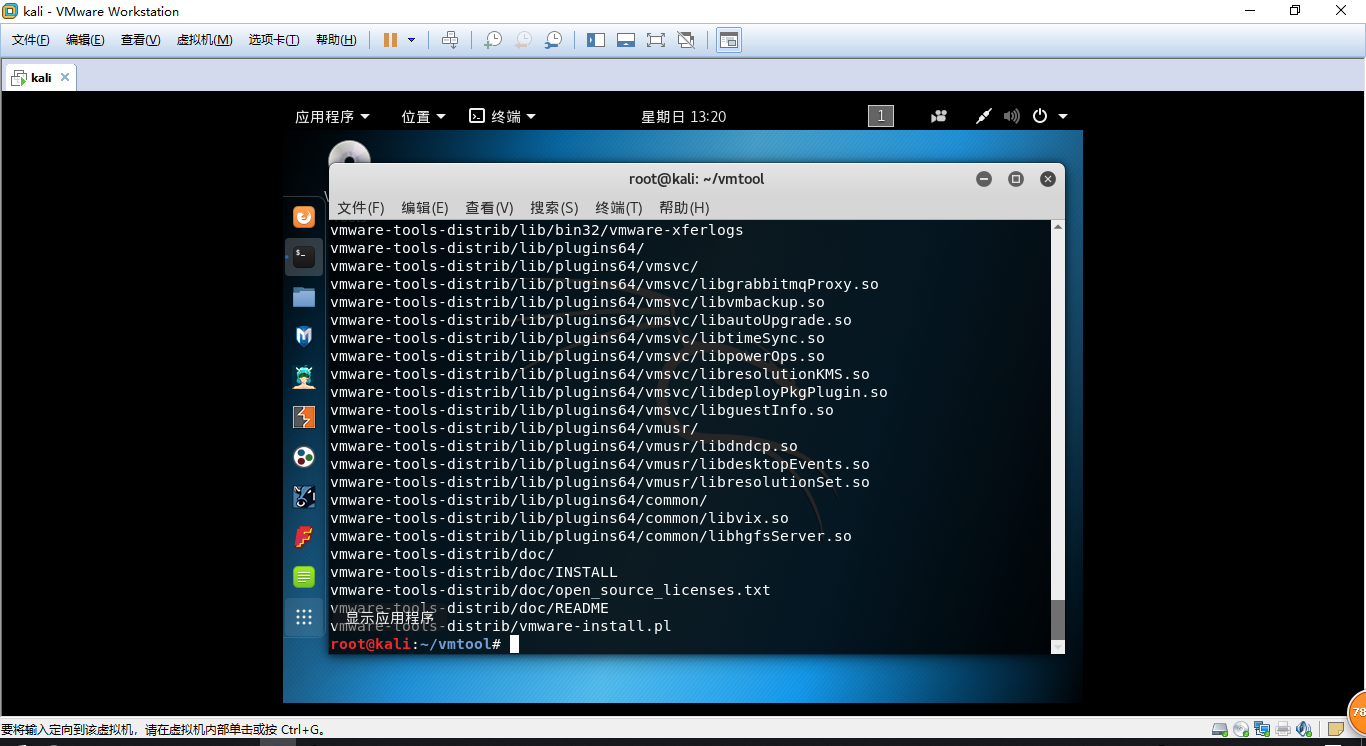The image size is (1366, 746).
Task: Click the terminal scrollbar up arrow
Action: pyautogui.click(x=1058, y=227)
